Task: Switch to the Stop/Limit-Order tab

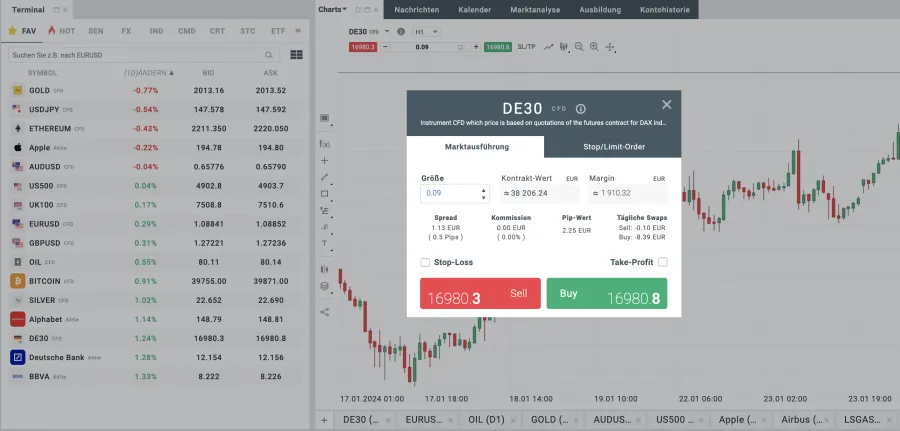Action: click(x=613, y=147)
